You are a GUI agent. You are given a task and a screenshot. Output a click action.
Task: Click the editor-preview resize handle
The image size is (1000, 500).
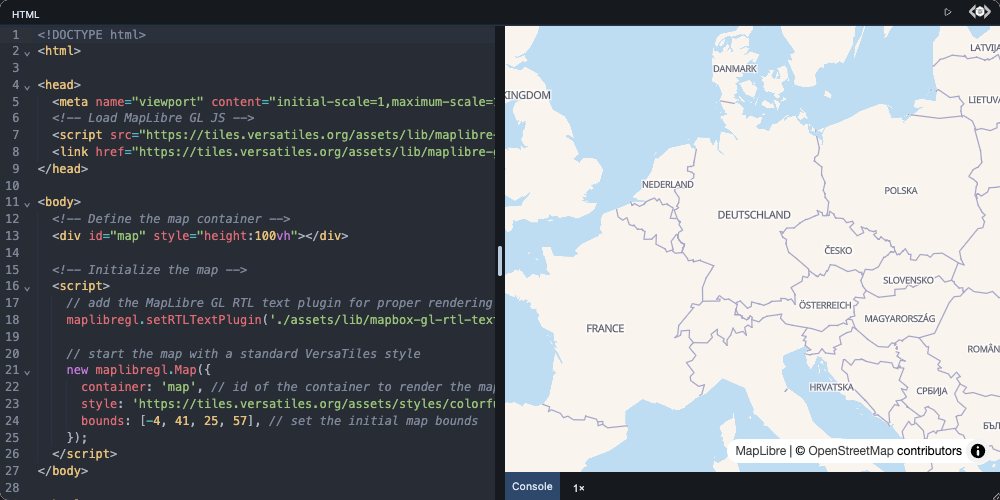[500, 261]
